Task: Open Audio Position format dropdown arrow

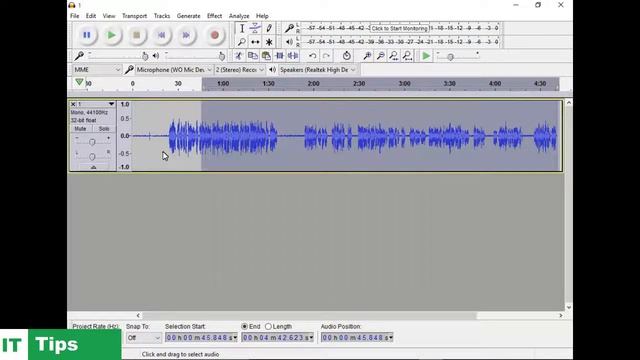Action: pos(391,338)
